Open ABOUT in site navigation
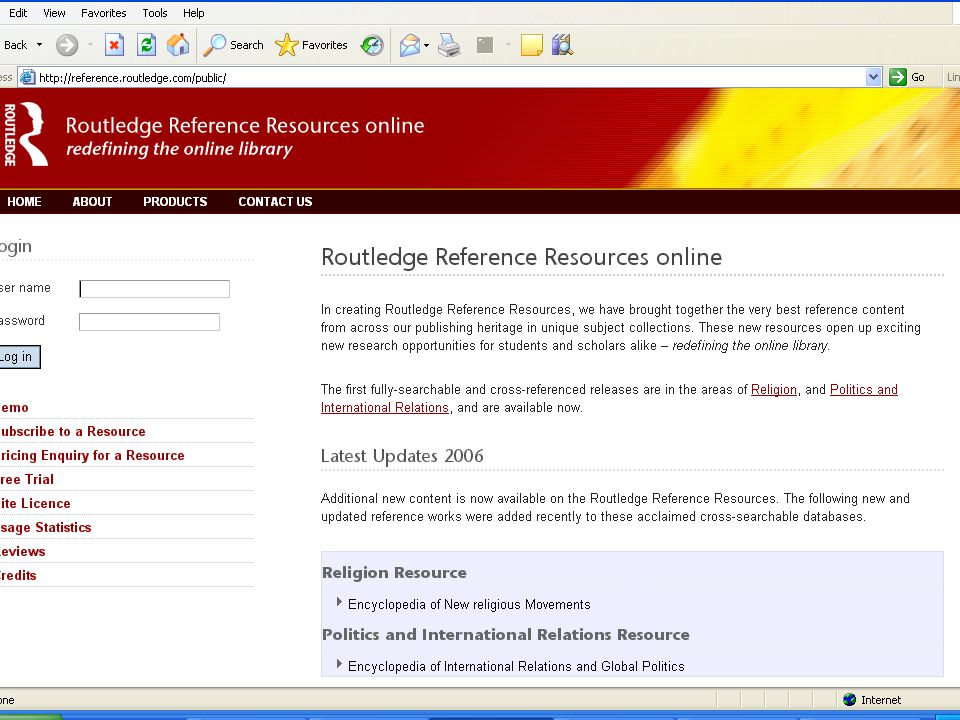 (92, 201)
